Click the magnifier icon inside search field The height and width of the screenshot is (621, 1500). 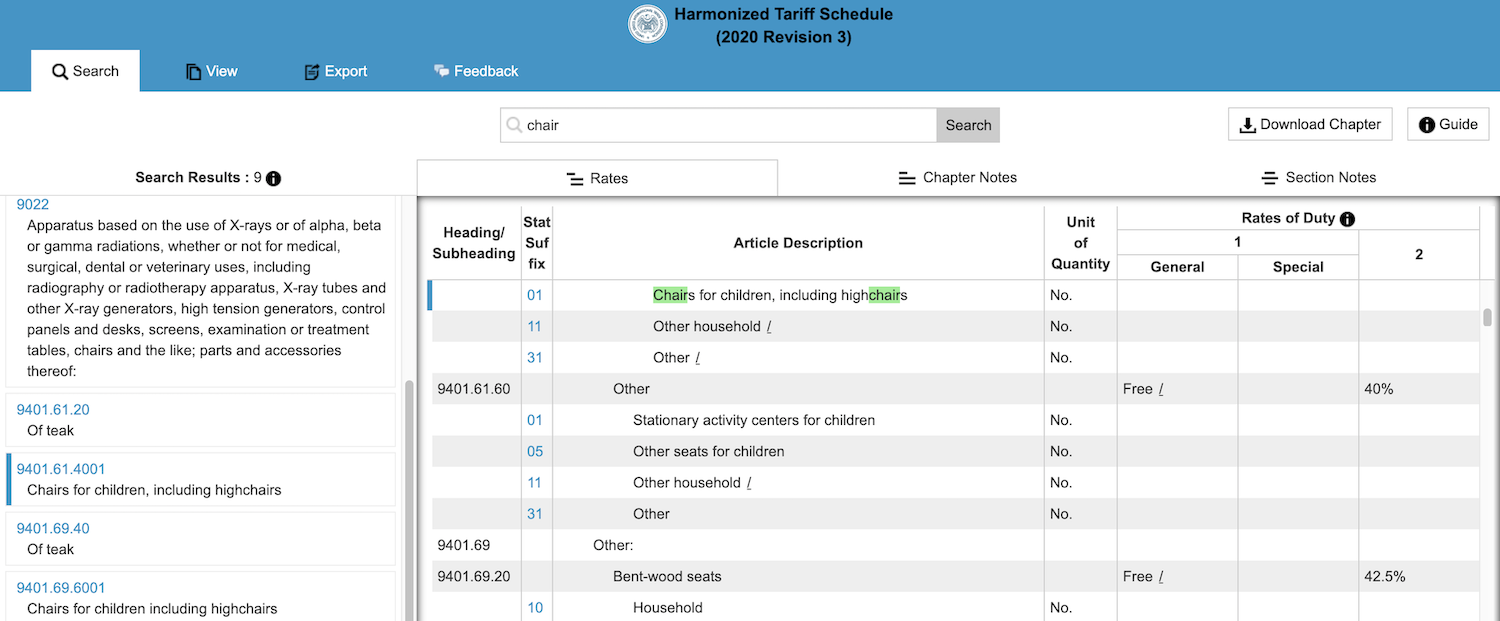[514, 125]
